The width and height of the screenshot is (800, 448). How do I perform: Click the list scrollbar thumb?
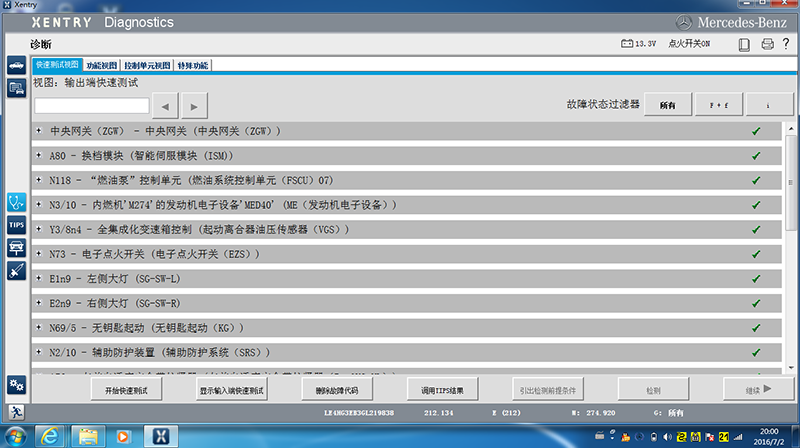point(790,183)
